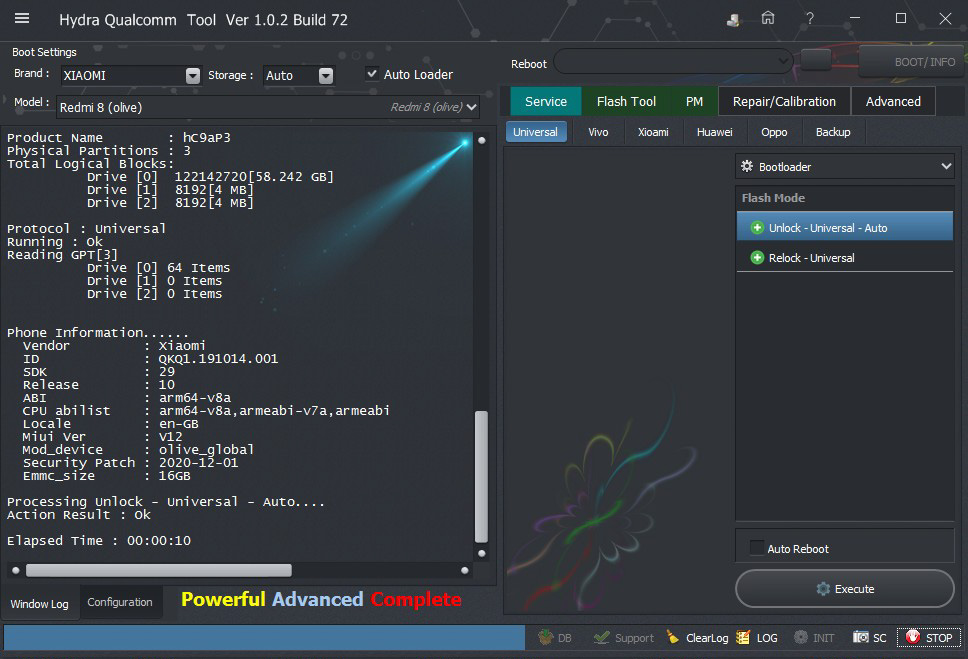Click green plus icon beside Unlock - Universal - Auto
Screen dimensions: 968x659
click(x=757, y=228)
